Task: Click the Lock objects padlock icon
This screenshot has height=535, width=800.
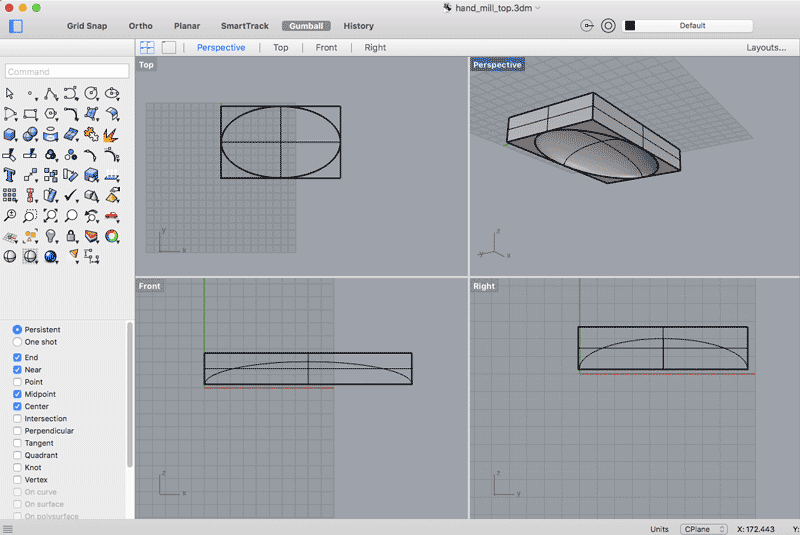Action: [71, 236]
